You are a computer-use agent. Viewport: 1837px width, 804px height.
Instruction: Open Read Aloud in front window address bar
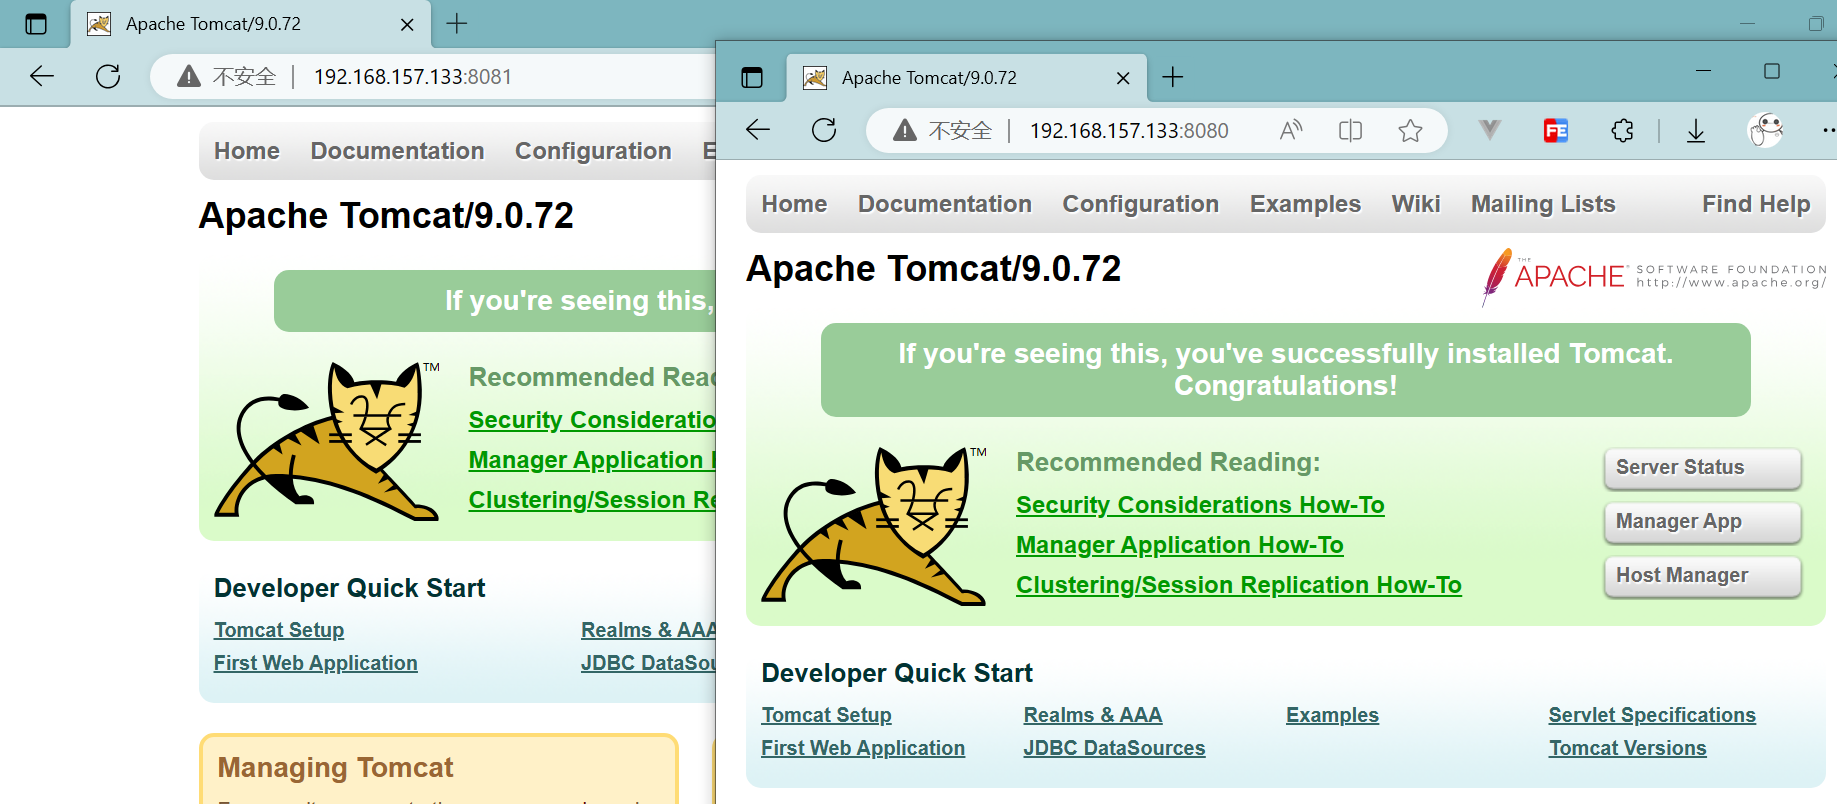click(x=1291, y=130)
